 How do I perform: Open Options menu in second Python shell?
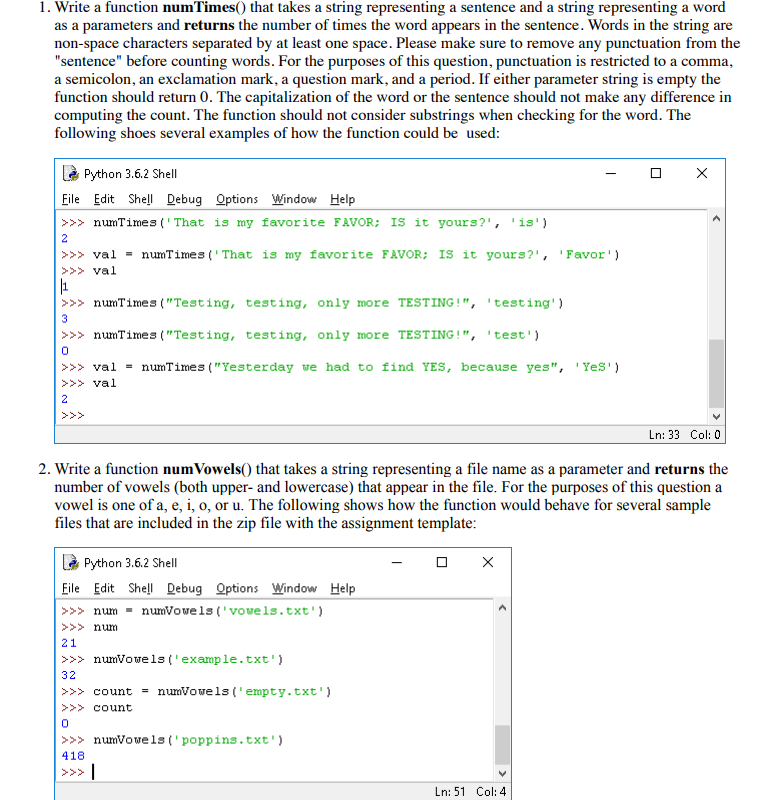tap(237, 588)
